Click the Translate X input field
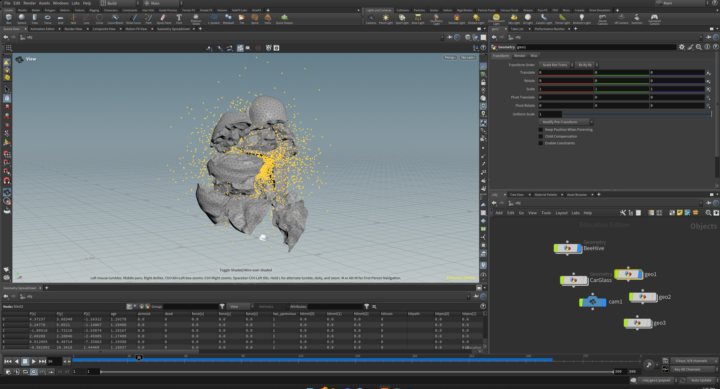This screenshot has width=720, height=389. coord(566,73)
